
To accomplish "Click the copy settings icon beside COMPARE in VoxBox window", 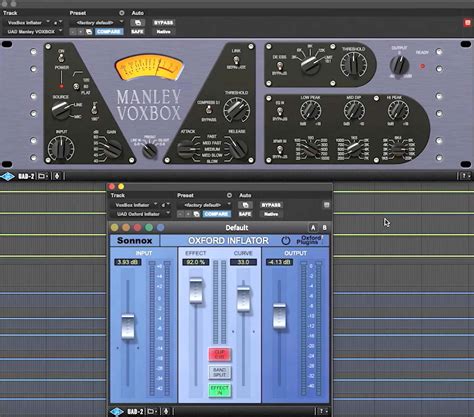I will coord(89,32).
